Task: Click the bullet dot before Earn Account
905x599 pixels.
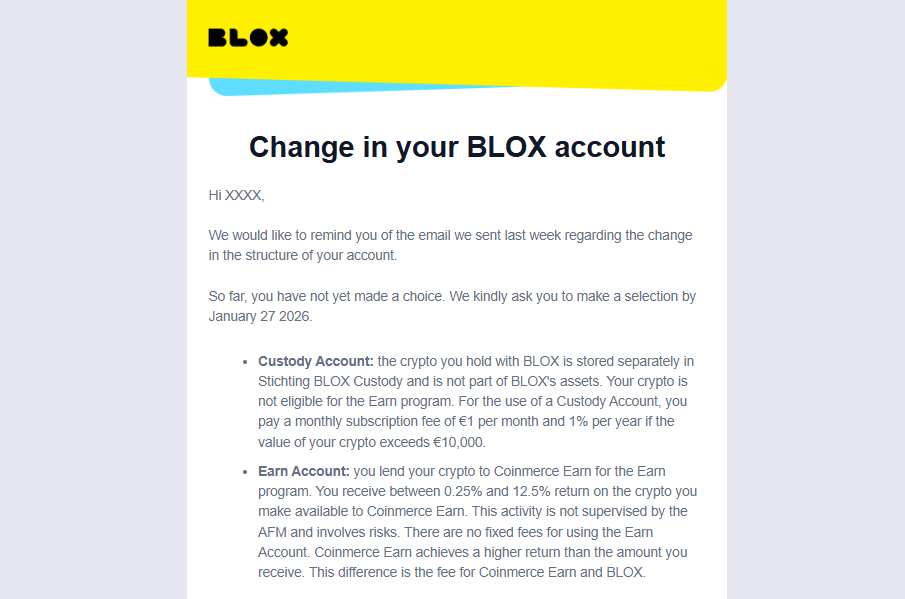Action: coord(245,472)
